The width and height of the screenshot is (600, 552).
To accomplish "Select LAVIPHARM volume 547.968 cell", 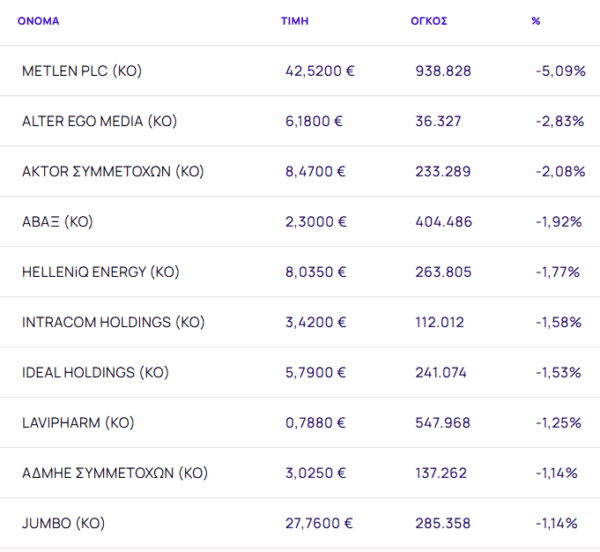I will [443, 423].
